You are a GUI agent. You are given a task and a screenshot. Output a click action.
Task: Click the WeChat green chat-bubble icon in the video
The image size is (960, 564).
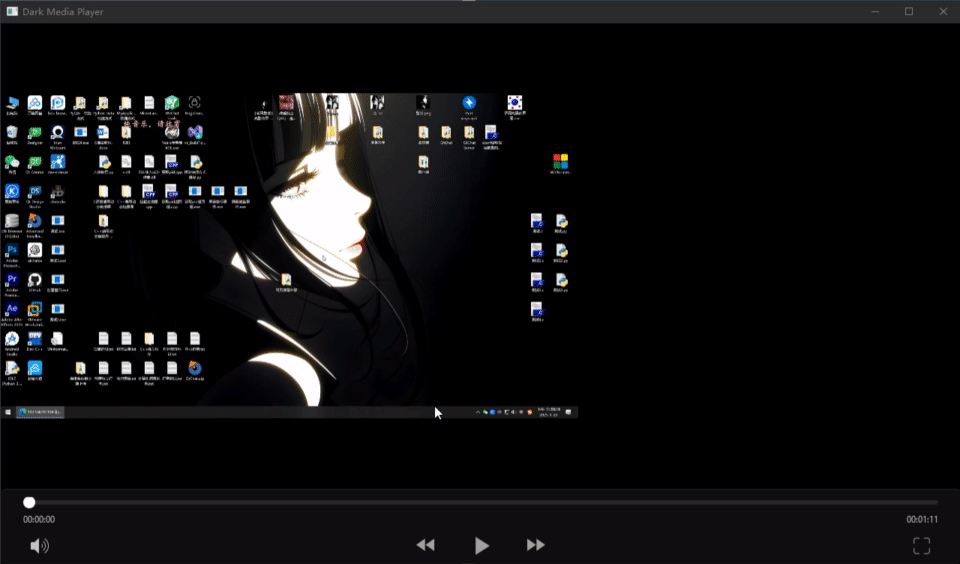12,162
